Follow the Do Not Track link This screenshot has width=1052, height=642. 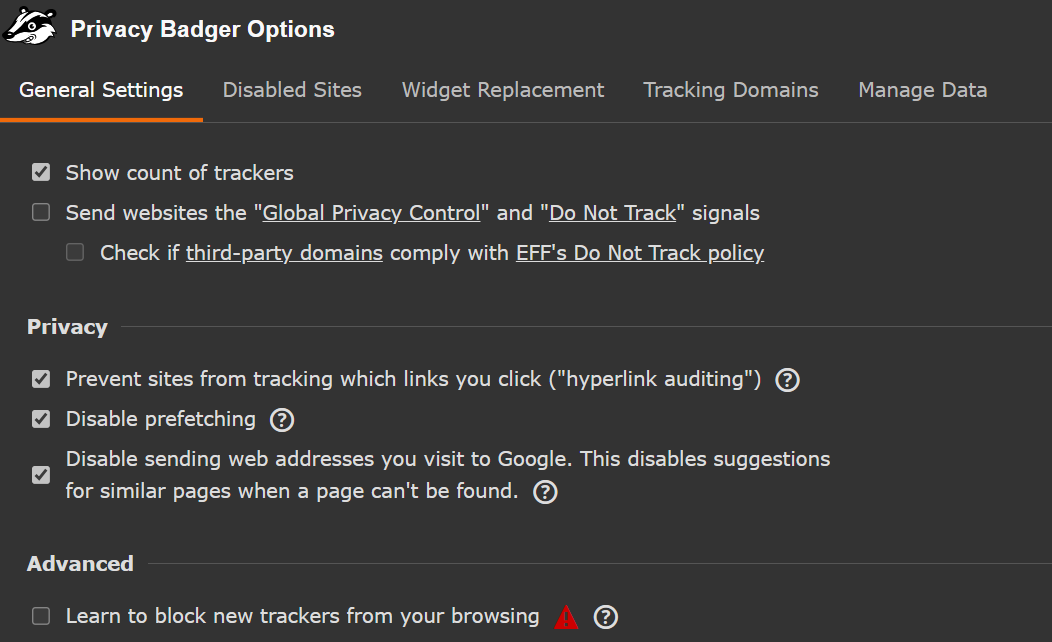click(613, 213)
